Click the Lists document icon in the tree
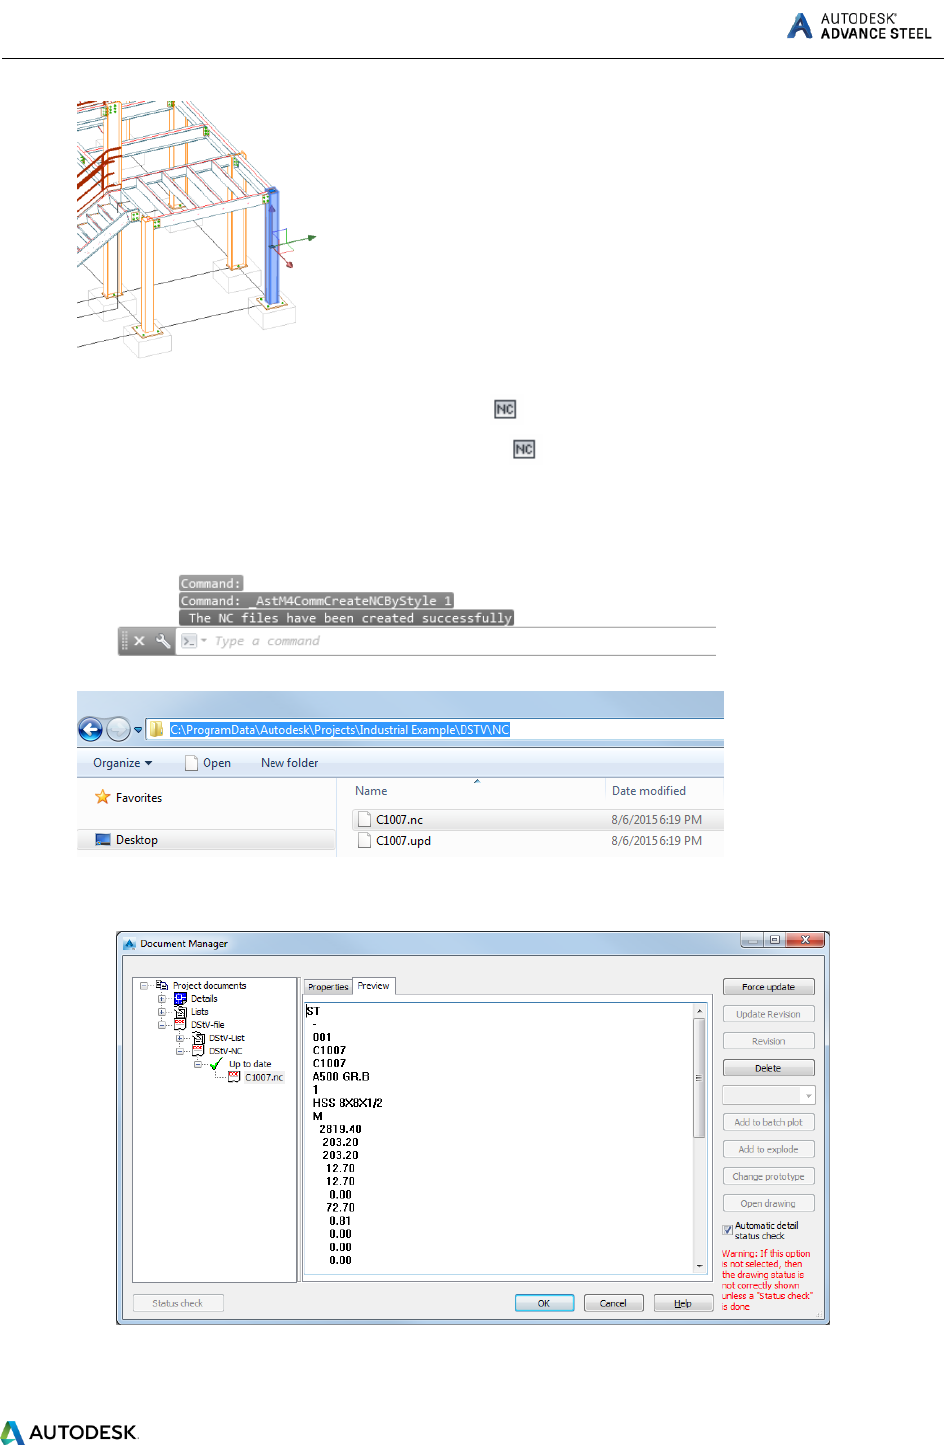Image resolution: width=944 pixels, height=1445 pixels. pos(180,1011)
